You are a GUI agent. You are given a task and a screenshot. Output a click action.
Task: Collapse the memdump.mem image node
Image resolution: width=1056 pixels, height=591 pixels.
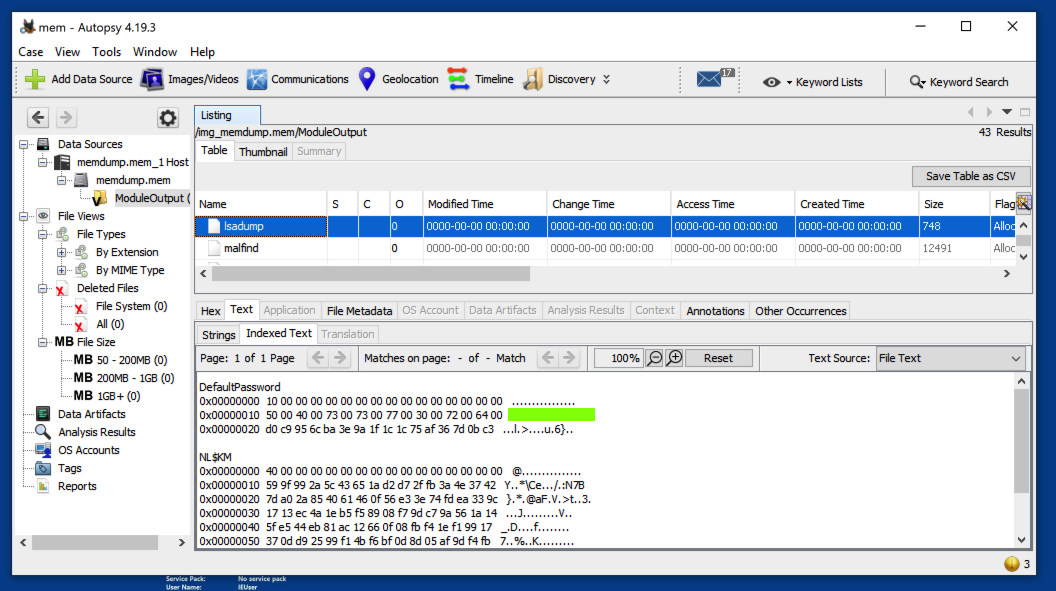61,180
